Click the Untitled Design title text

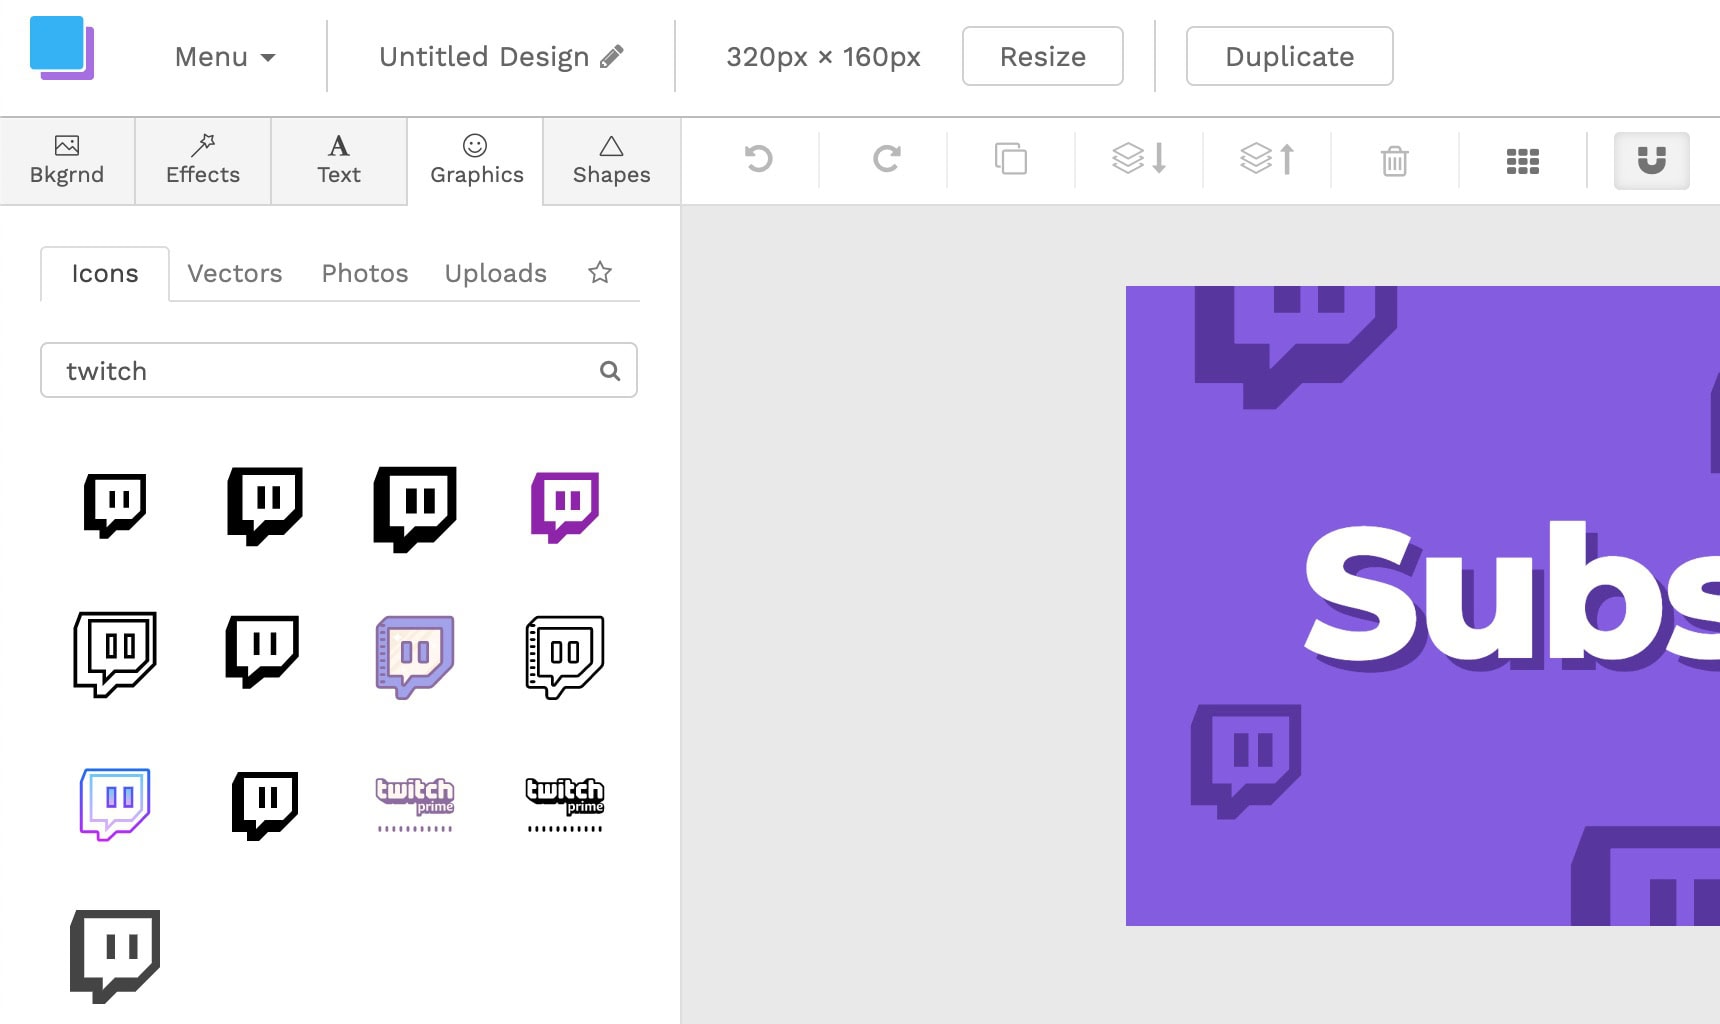pyautogui.click(x=484, y=57)
